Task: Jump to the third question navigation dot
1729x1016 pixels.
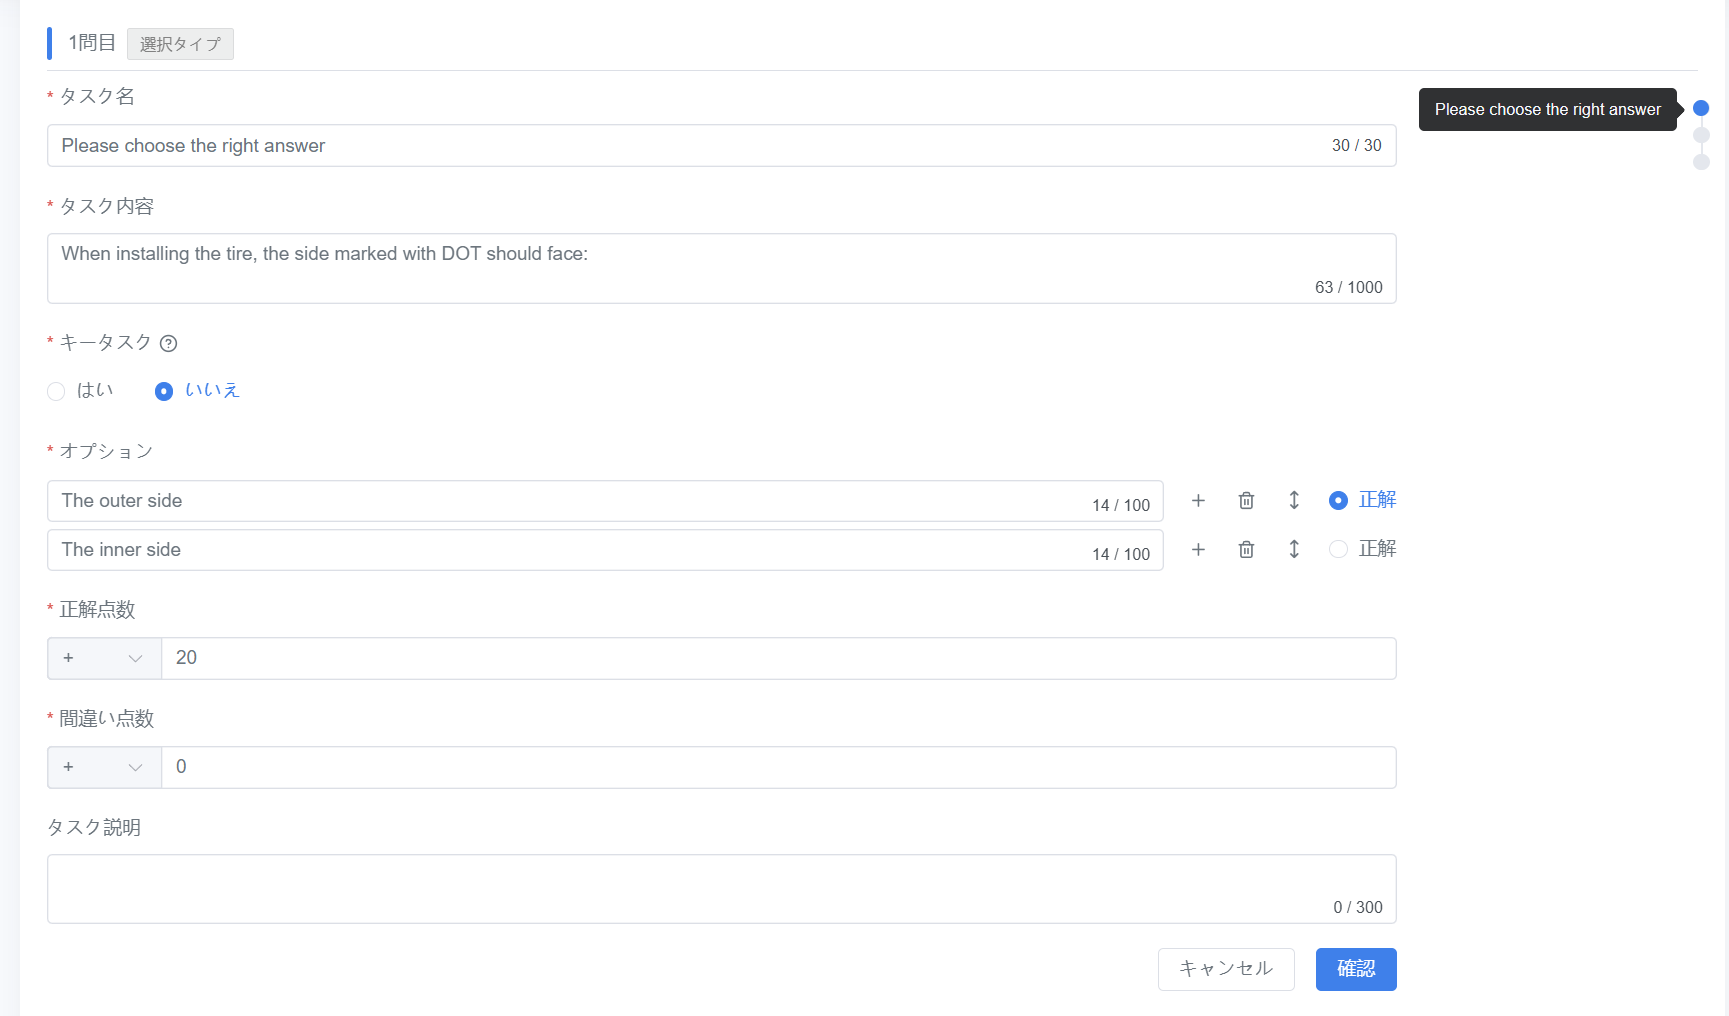Action: point(1701,162)
